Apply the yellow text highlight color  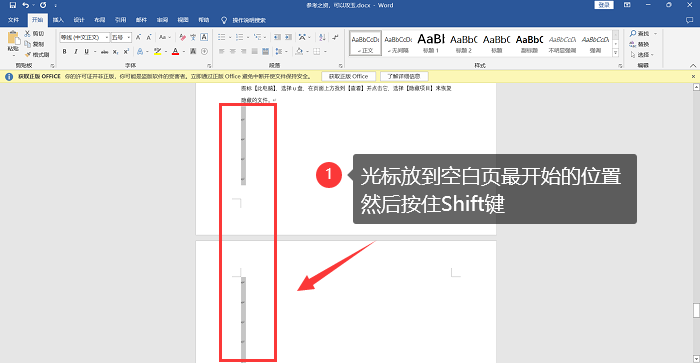(157, 52)
